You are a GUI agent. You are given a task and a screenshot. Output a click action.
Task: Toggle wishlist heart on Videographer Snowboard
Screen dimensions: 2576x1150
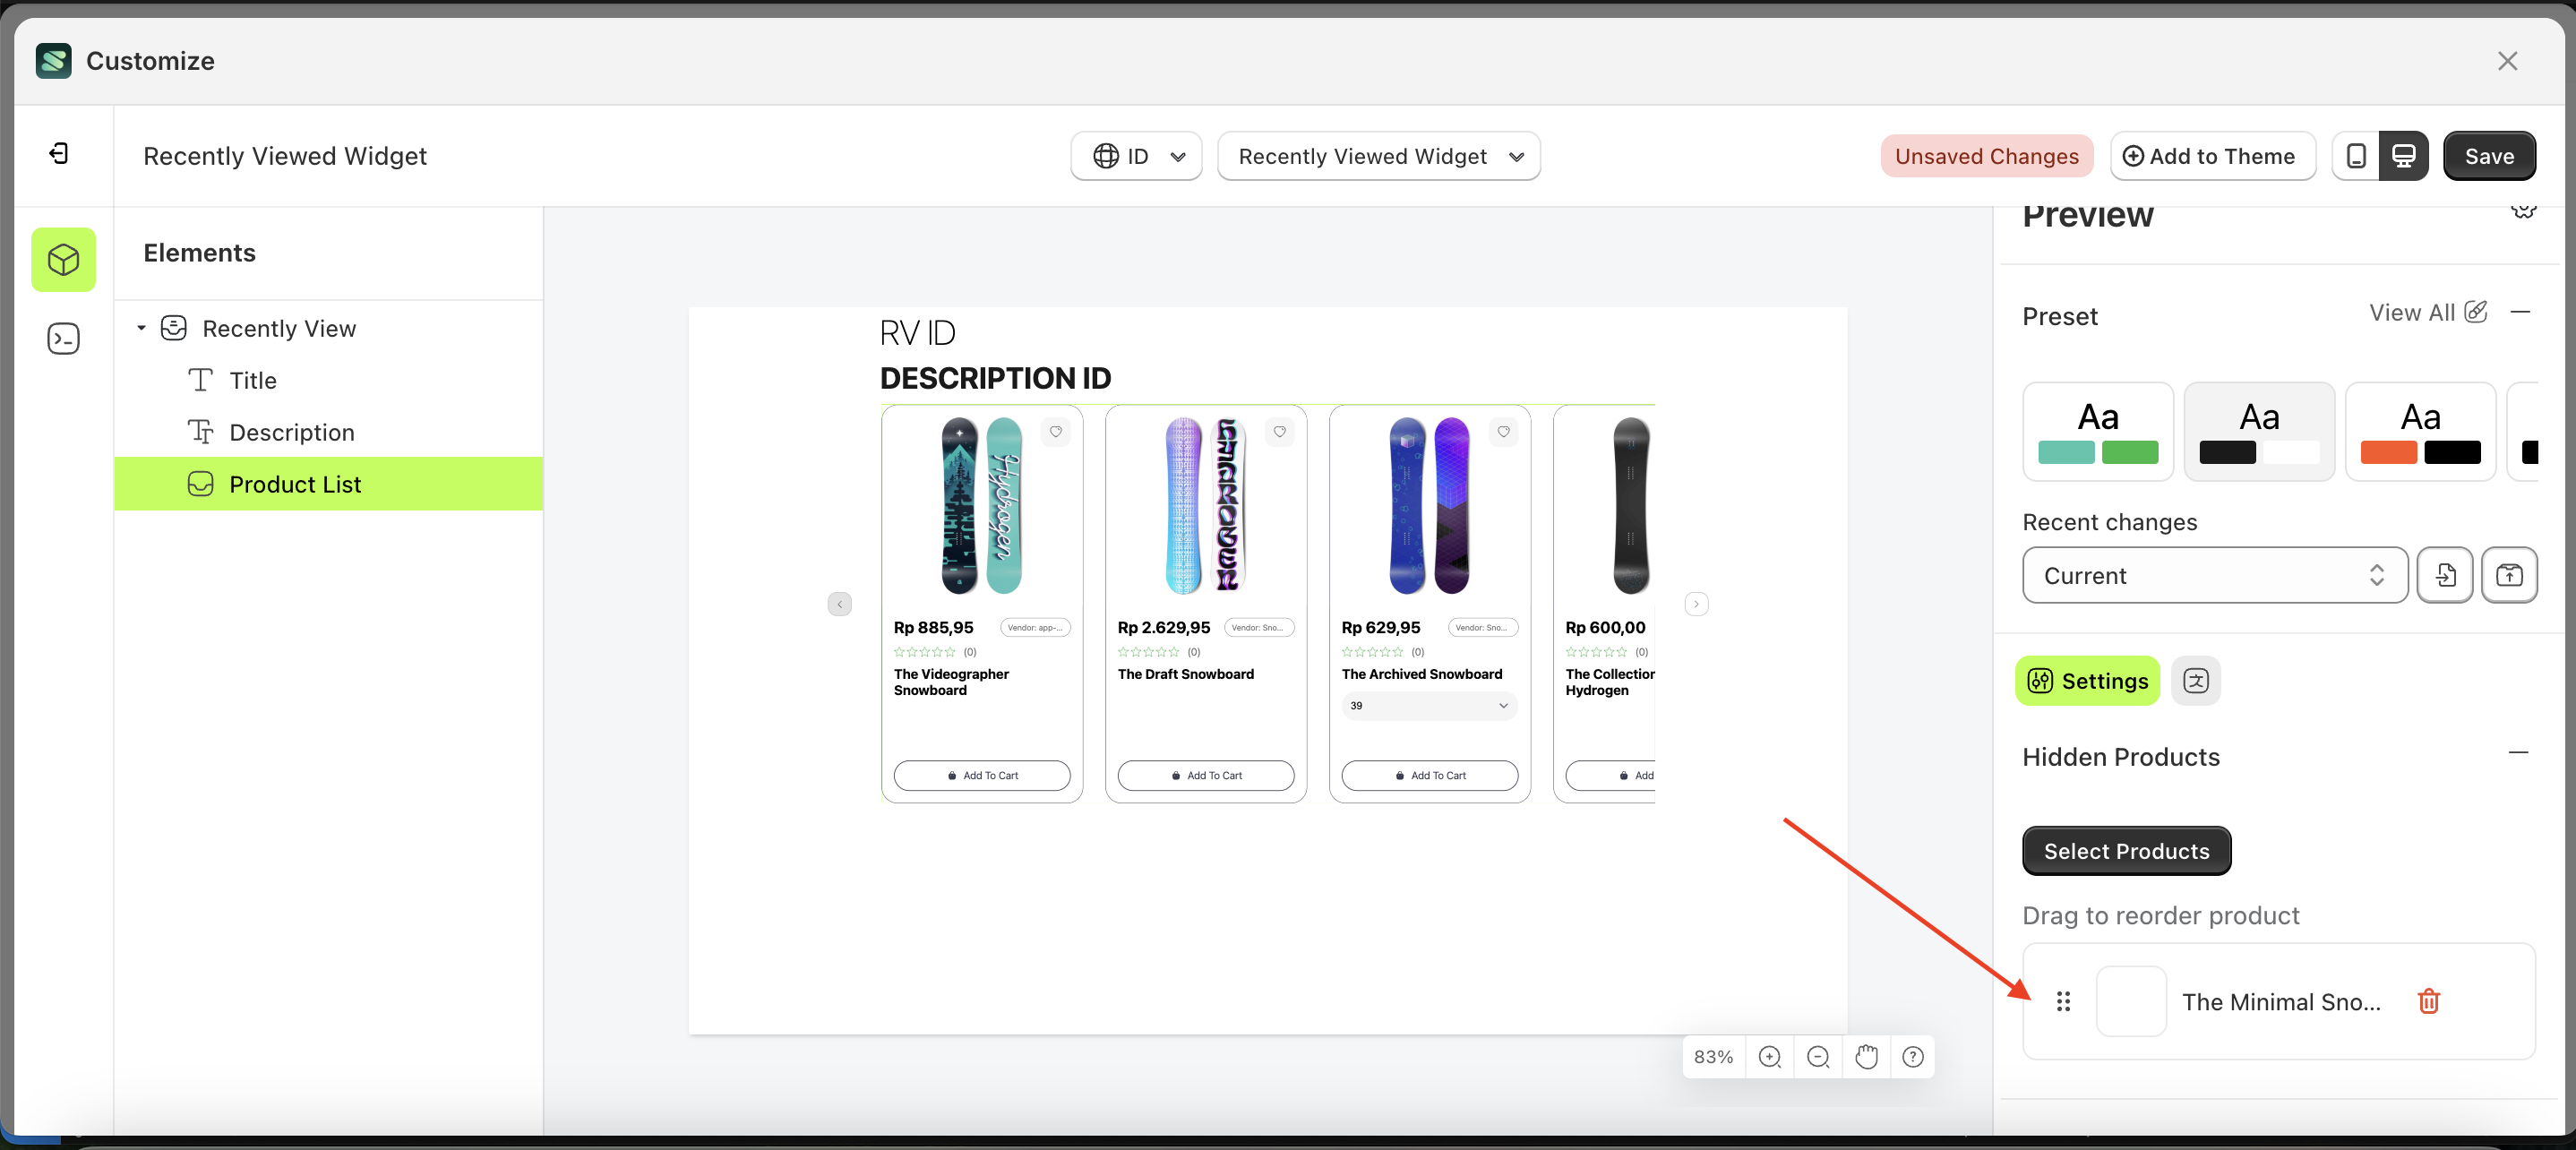[x=1055, y=432]
